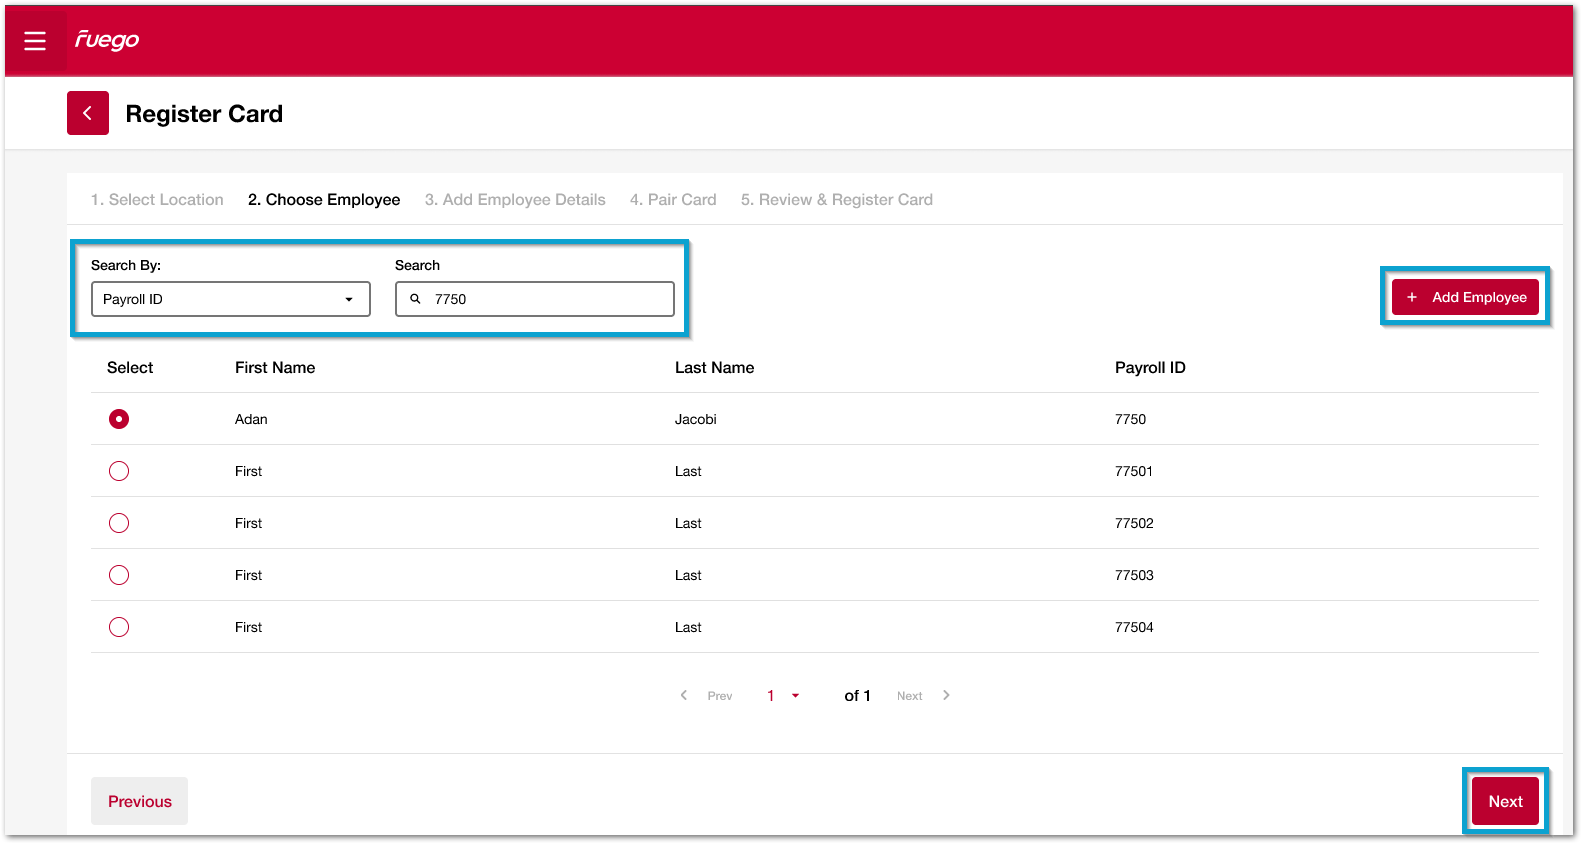
Task: Click the previous page chevron icon
Action: click(684, 695)
